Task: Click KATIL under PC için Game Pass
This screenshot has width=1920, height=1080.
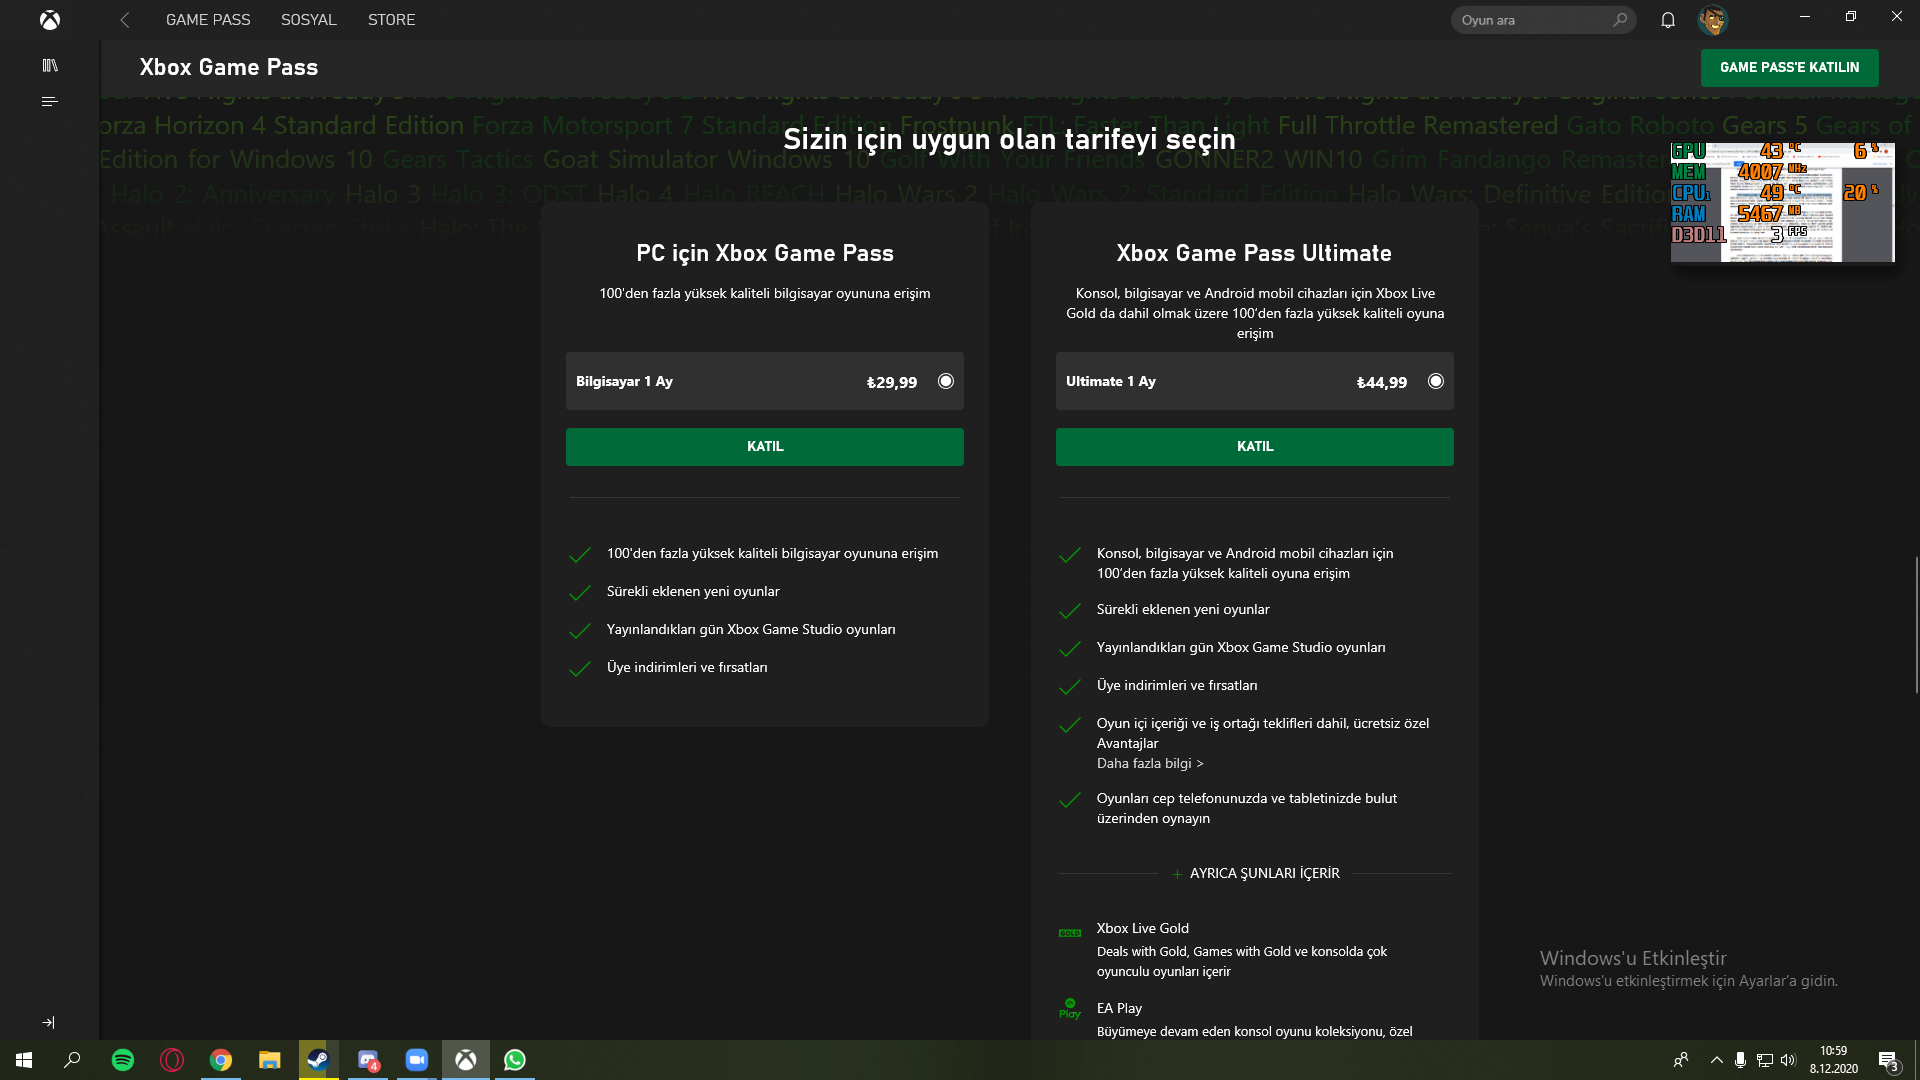Action: coord(764,447)
